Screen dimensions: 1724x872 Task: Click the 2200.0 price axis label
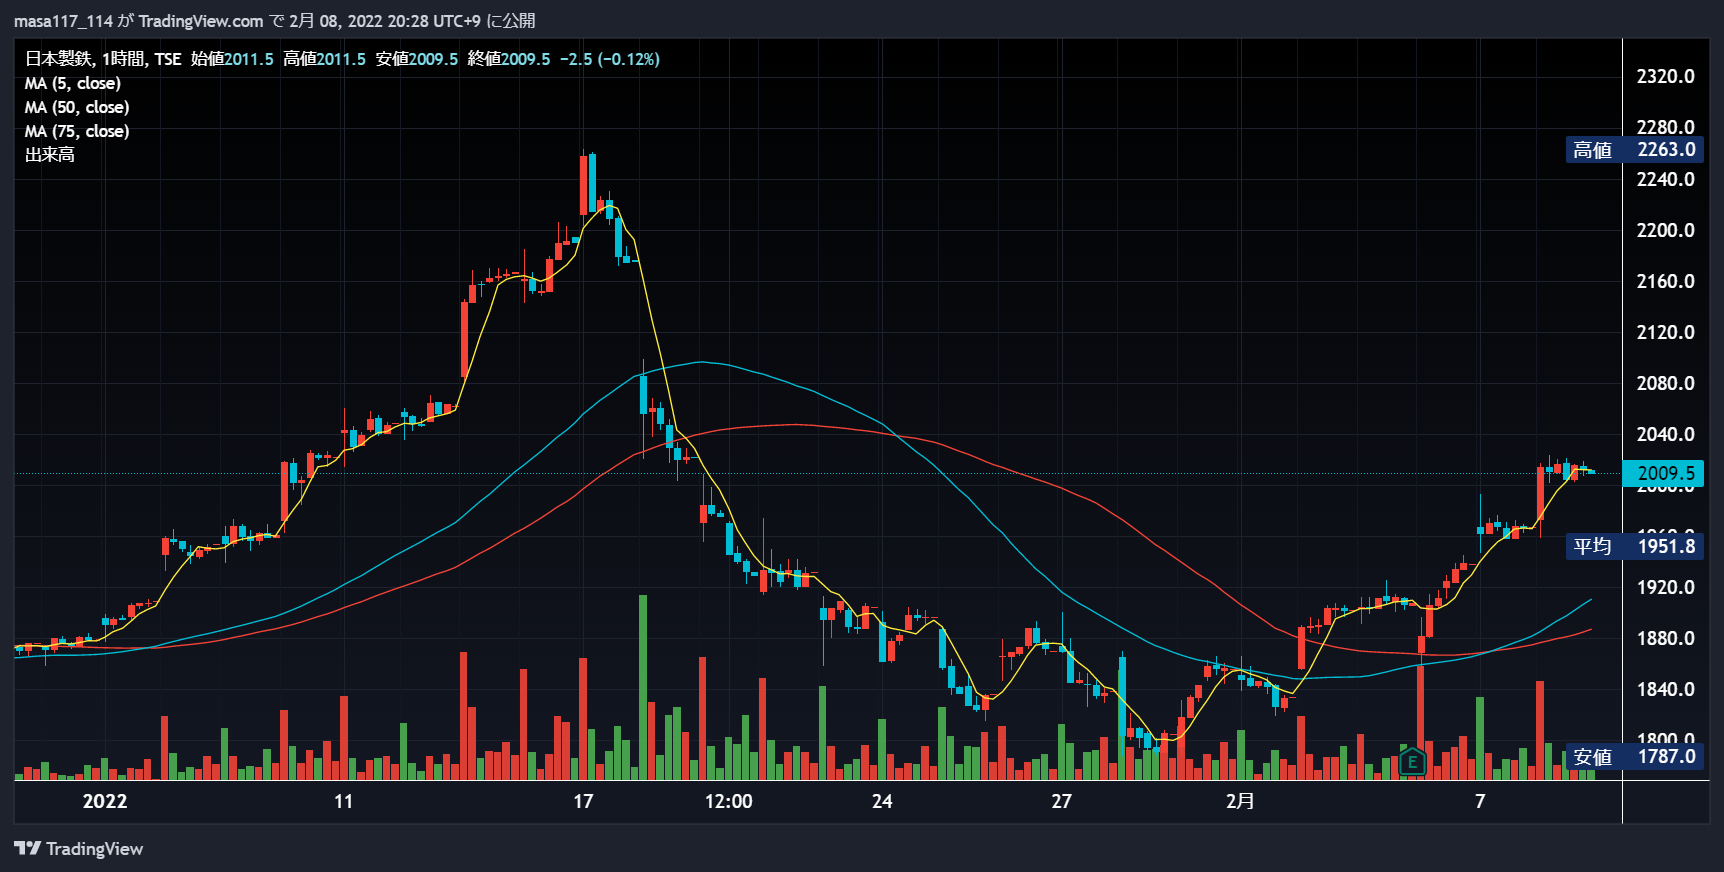(1665, 230)
